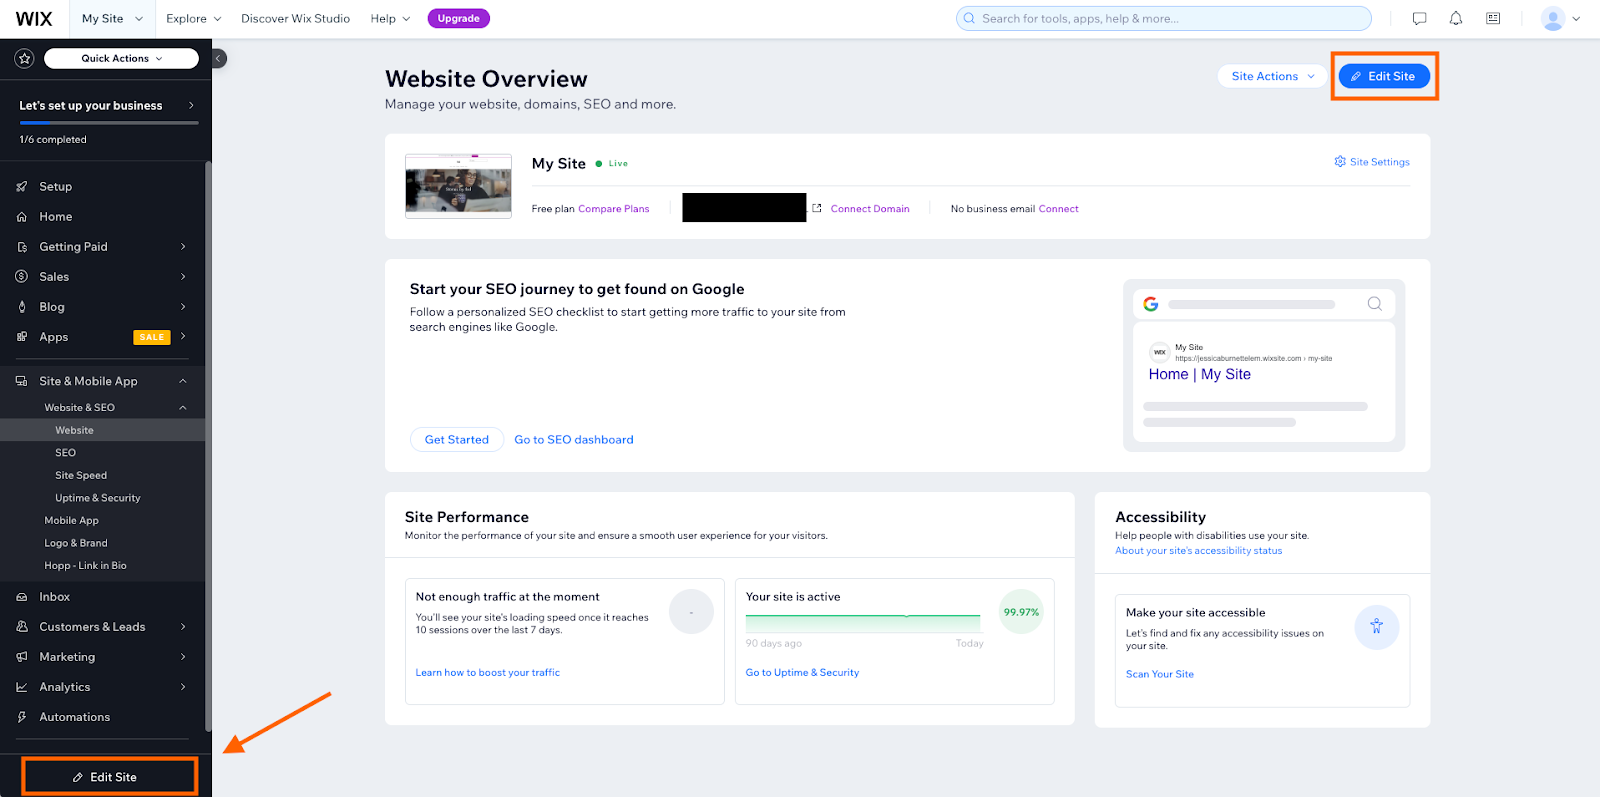
Task: Open the Explore menu
Action: coord(193,19)
